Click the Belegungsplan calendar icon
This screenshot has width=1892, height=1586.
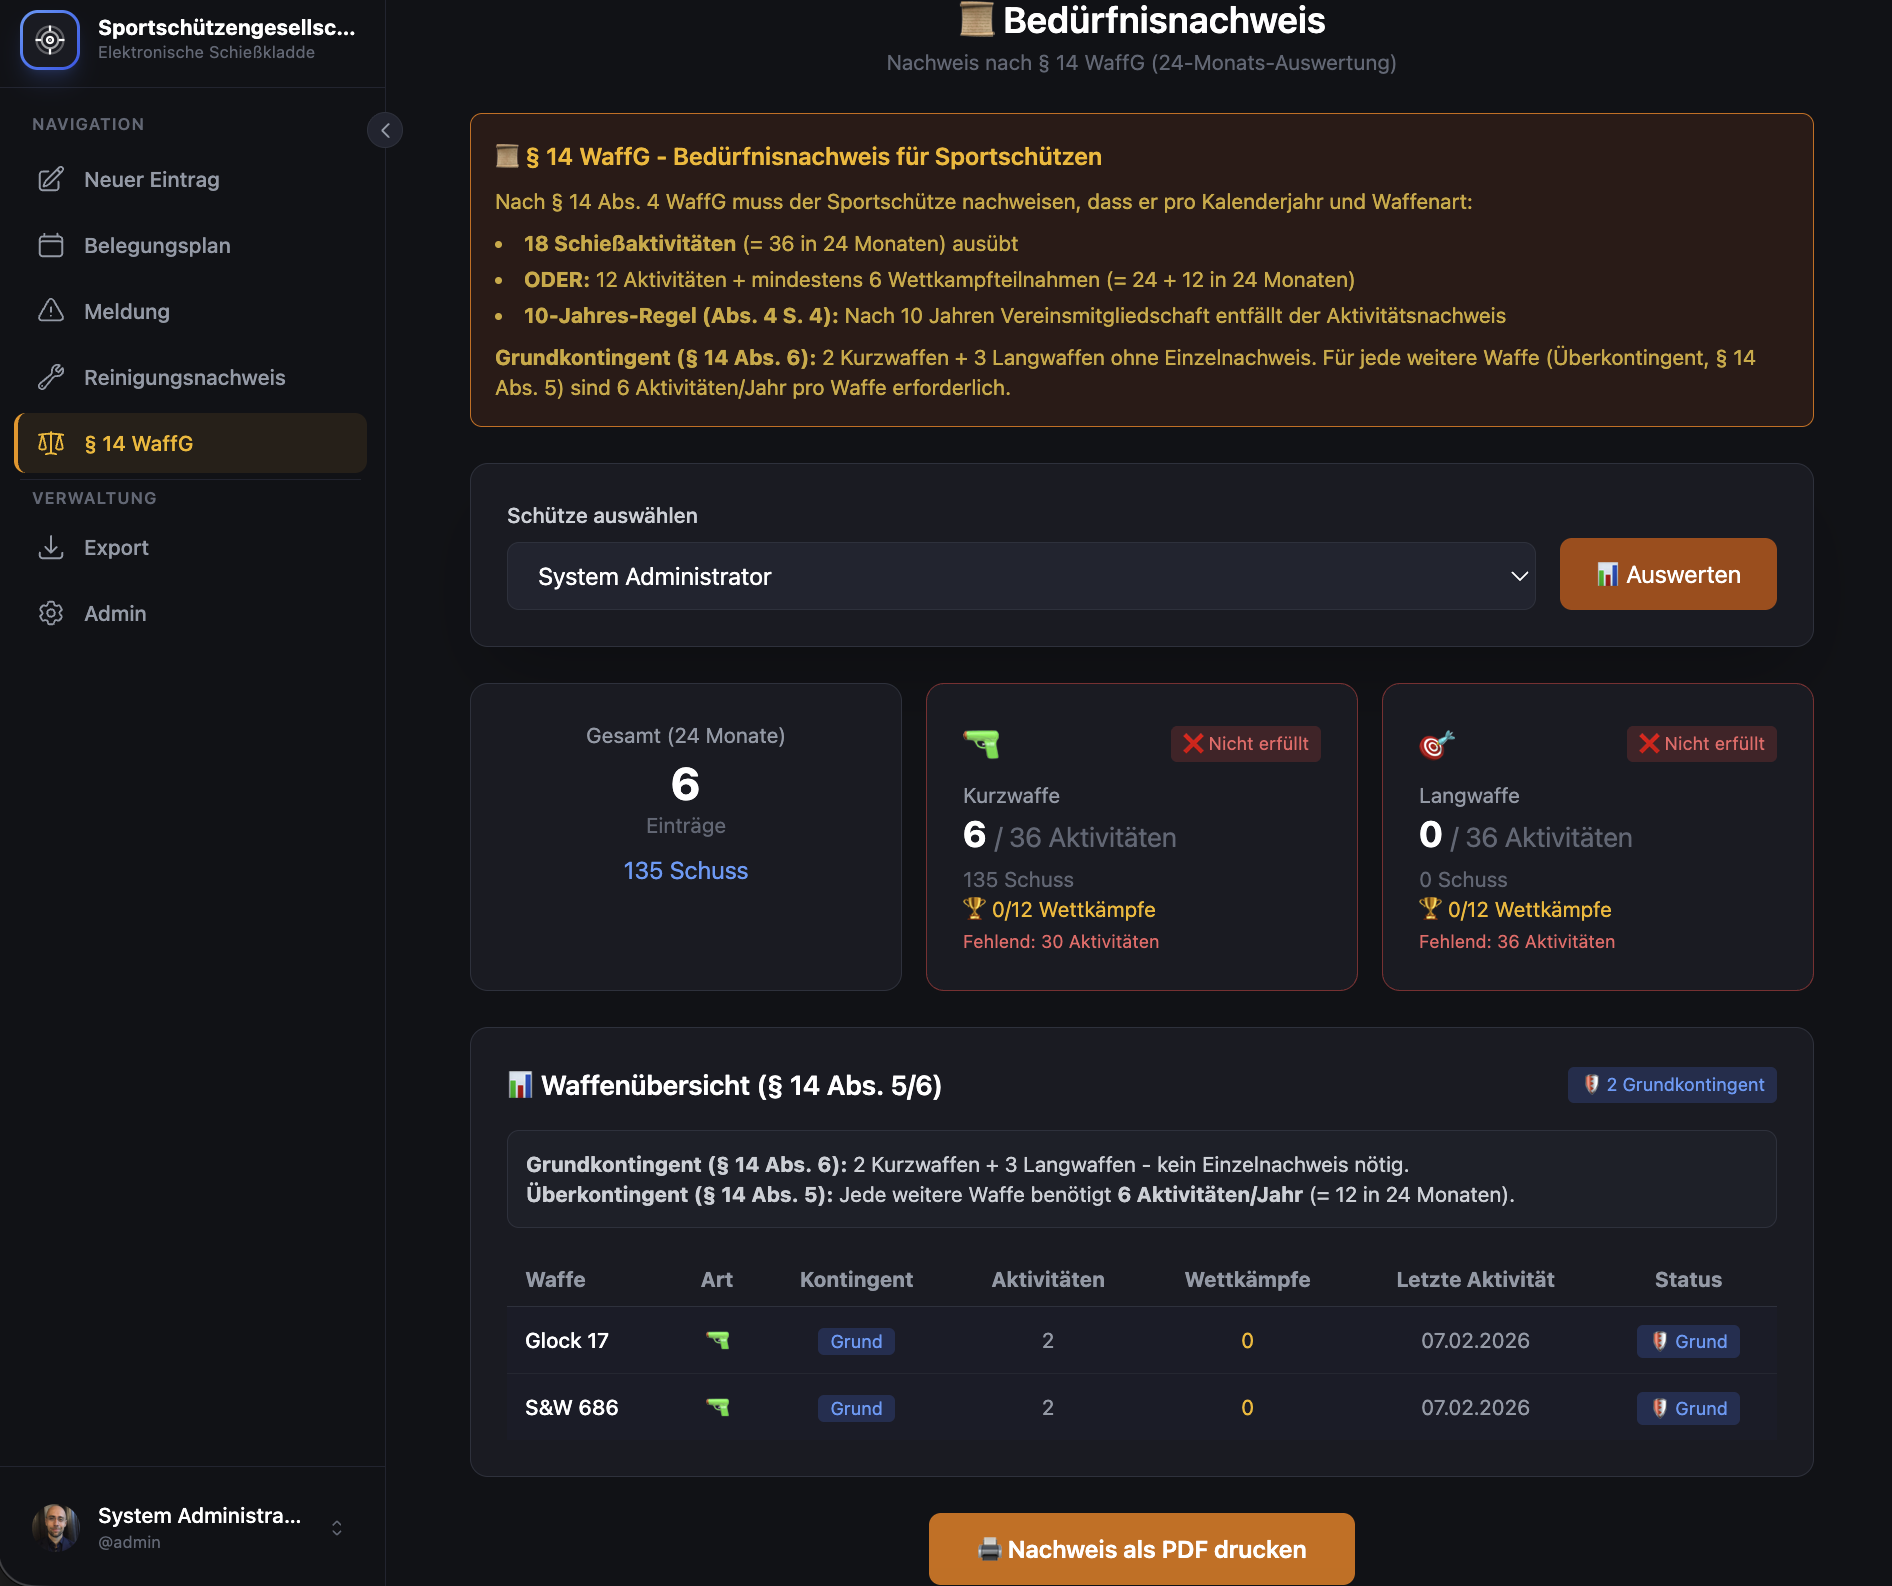coord(51,246)
